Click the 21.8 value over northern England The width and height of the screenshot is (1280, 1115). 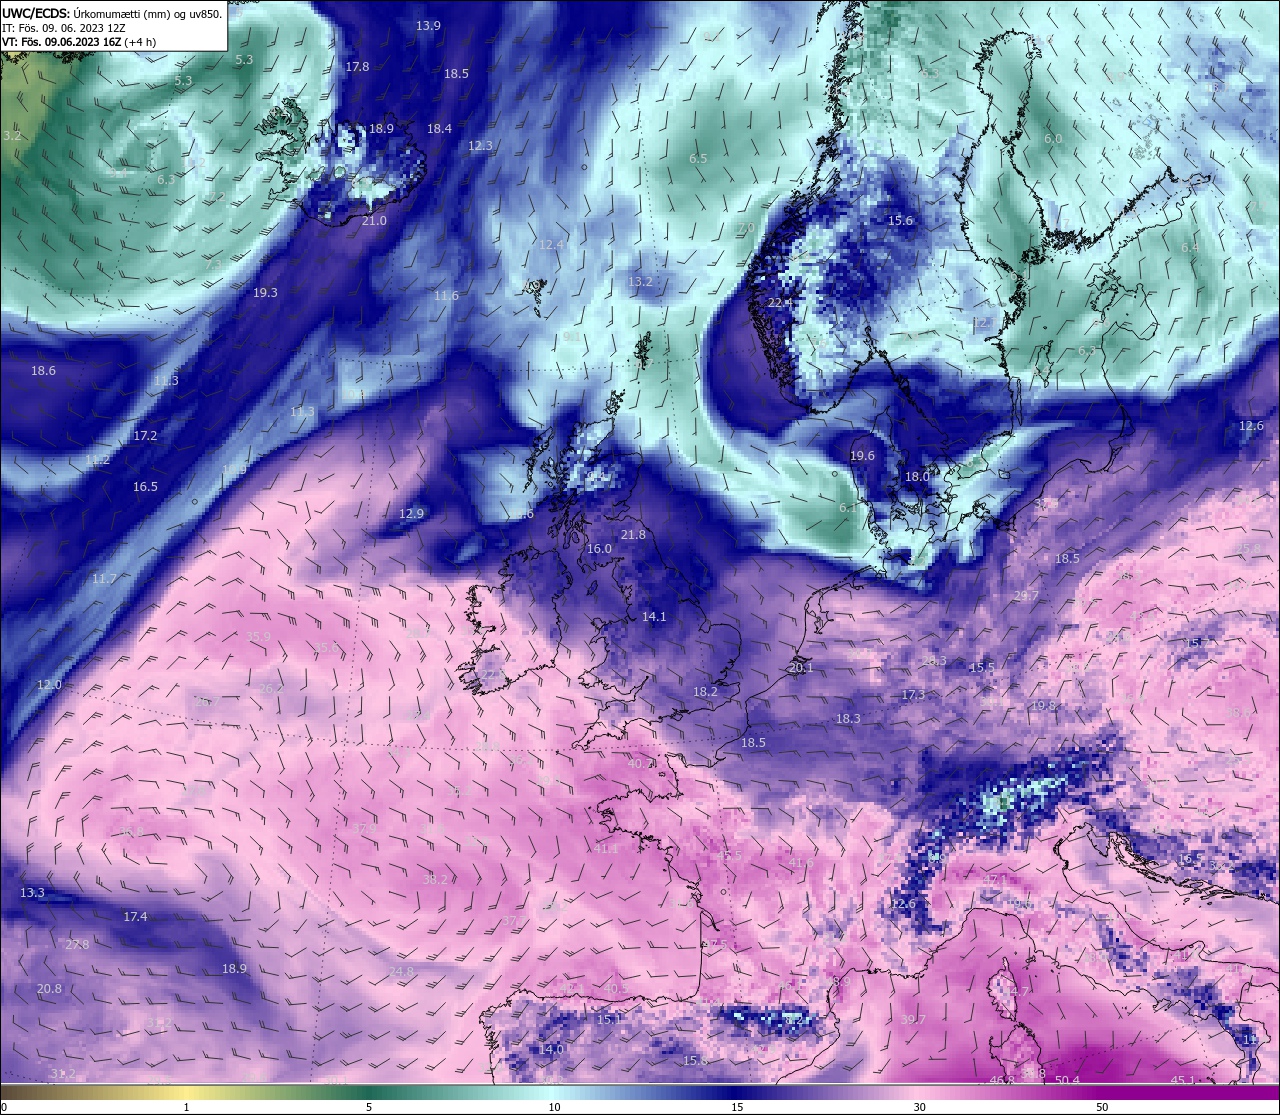click(633, 535)
